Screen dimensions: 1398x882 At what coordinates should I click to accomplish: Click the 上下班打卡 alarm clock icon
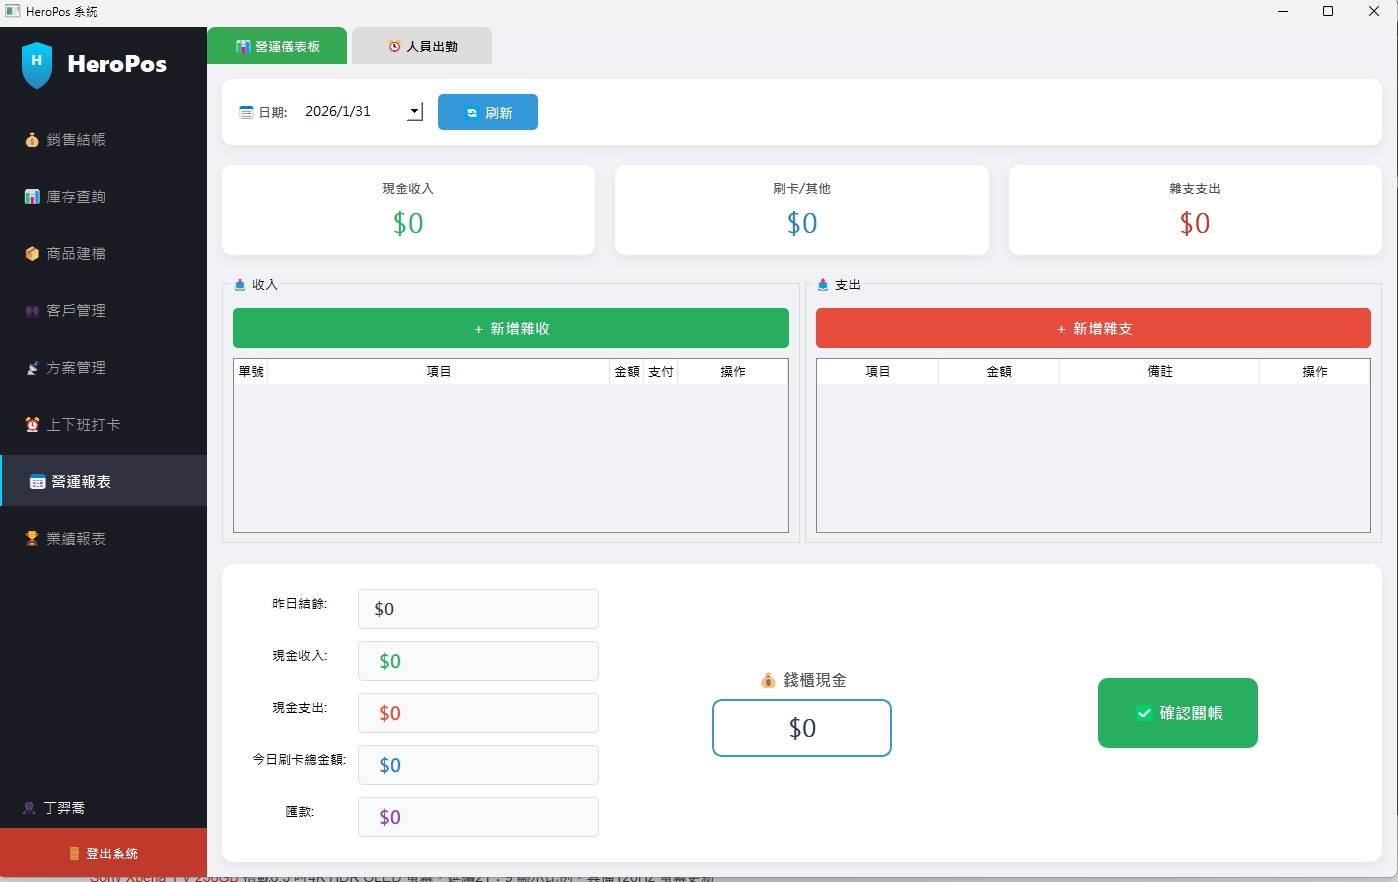31,425
